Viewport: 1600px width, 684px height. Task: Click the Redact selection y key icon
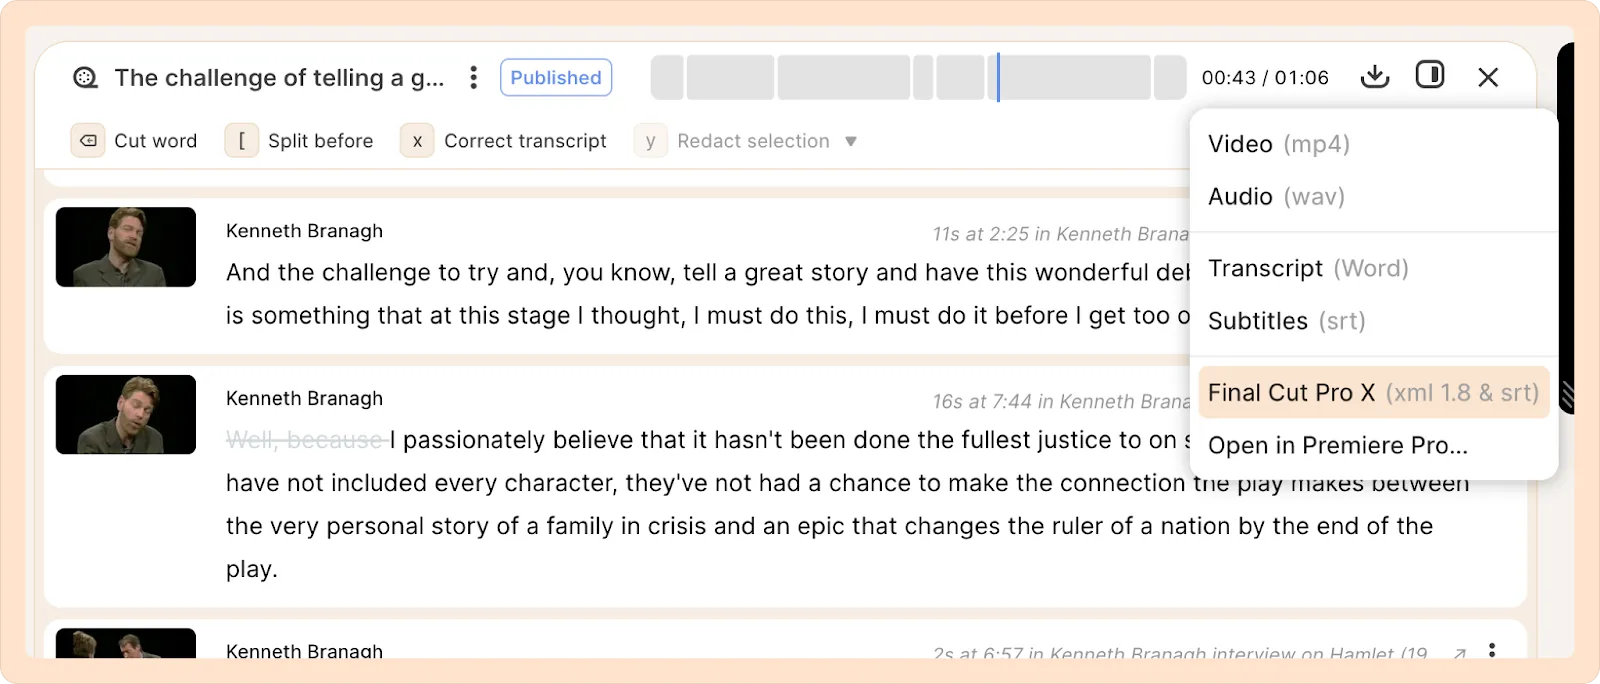(x=650, y=141)
